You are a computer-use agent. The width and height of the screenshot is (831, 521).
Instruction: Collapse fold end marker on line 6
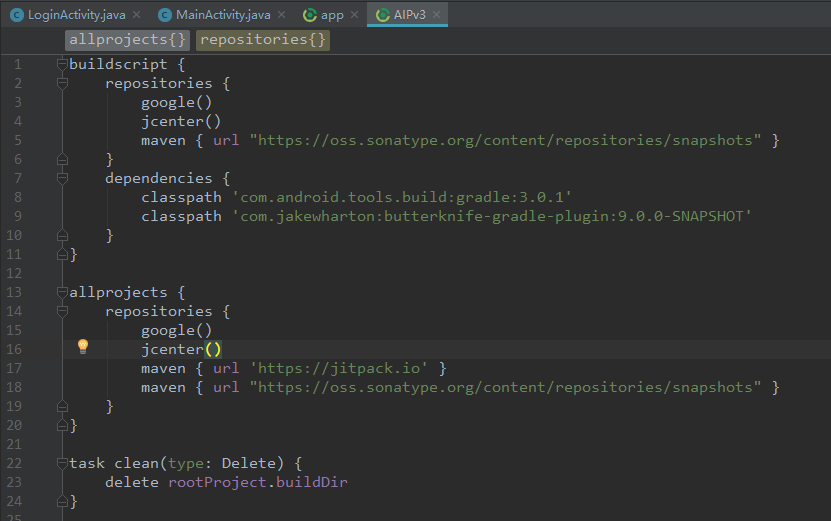click(x=62, y=159)
